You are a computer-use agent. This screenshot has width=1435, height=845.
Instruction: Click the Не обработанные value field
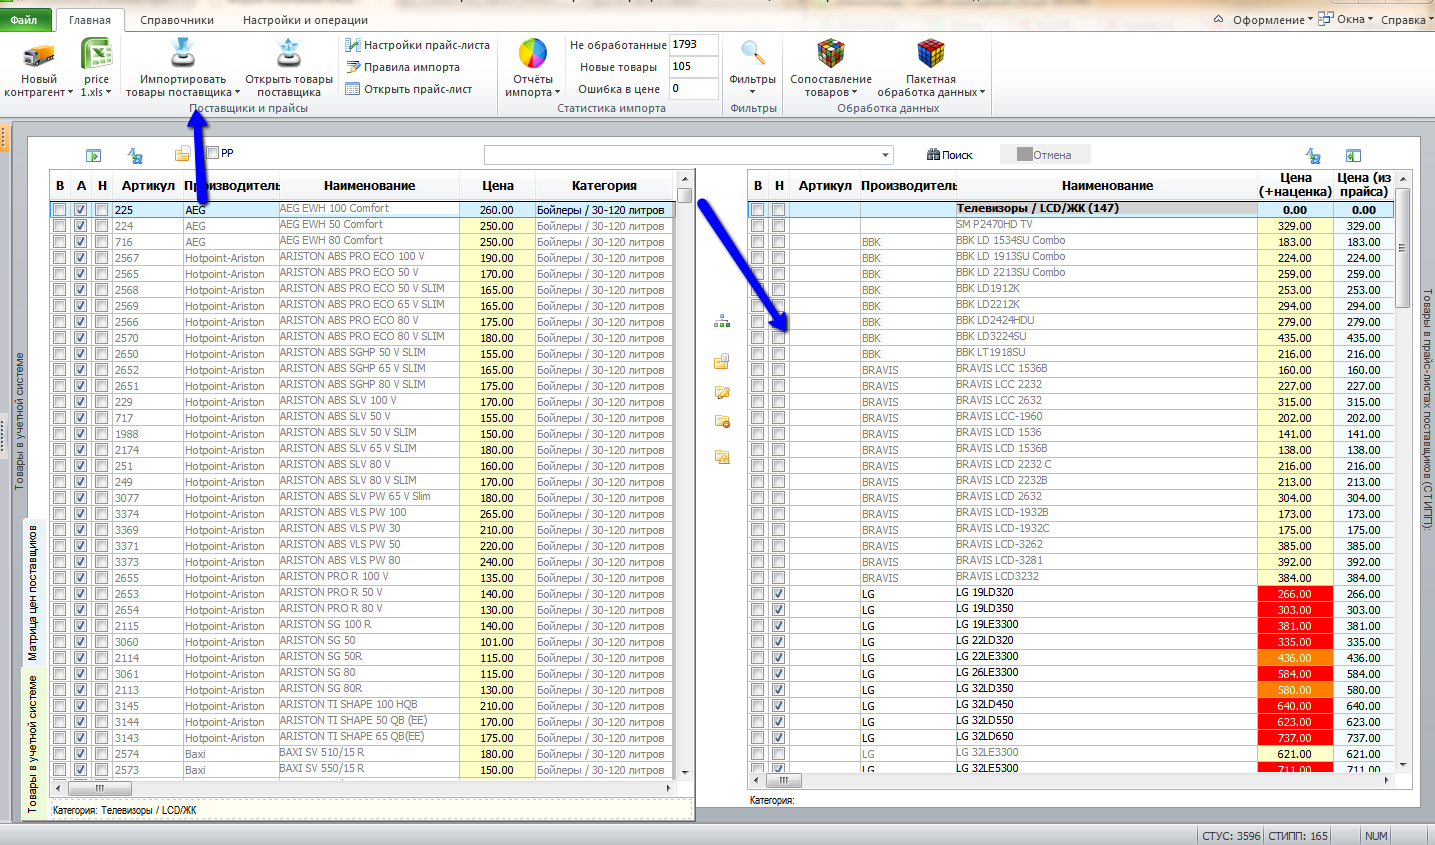pyautogui.click(x=694, y=45)
